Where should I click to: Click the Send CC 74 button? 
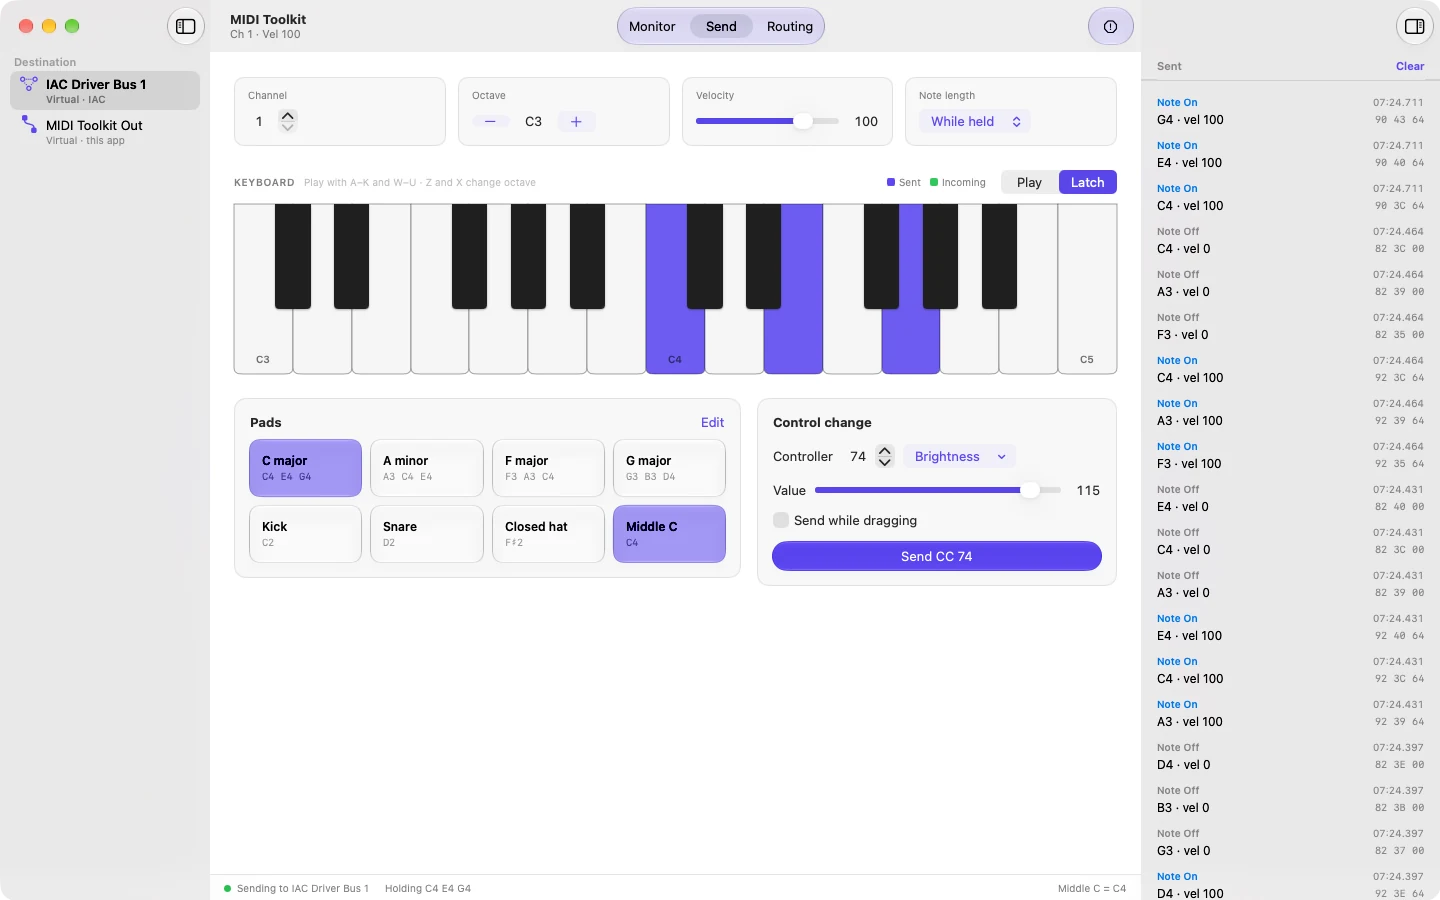click(x=936, y=556)
